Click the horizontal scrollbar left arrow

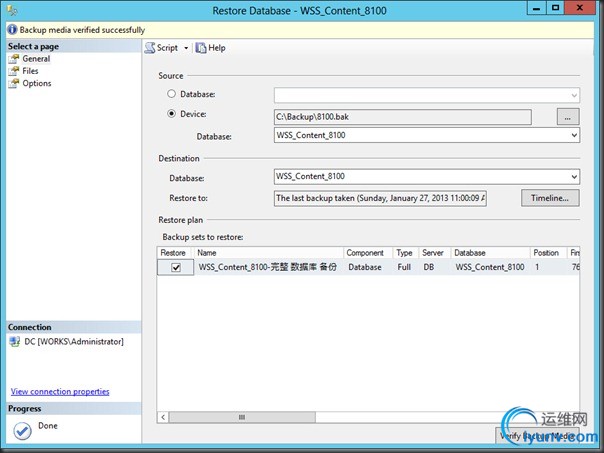pyautogui.click(x=163, y=417)
